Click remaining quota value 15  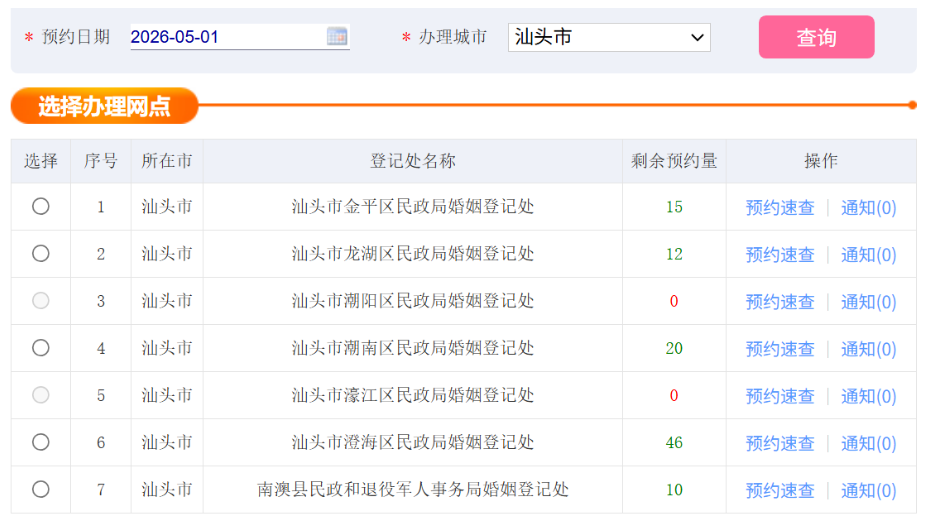click(674, 207)
